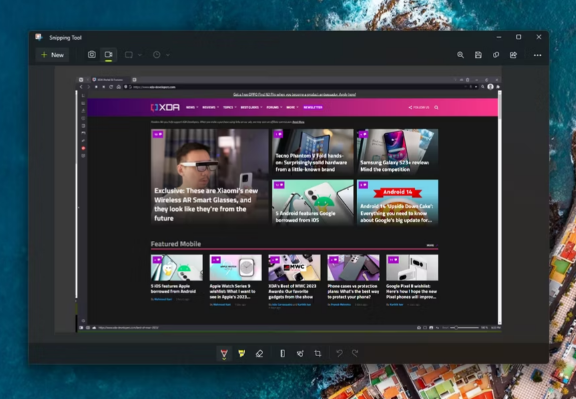This screenshot has width=576, height=399.
Task: Expand the BEST GUIDES menu on XDA navbar
Action: [251, 107]
